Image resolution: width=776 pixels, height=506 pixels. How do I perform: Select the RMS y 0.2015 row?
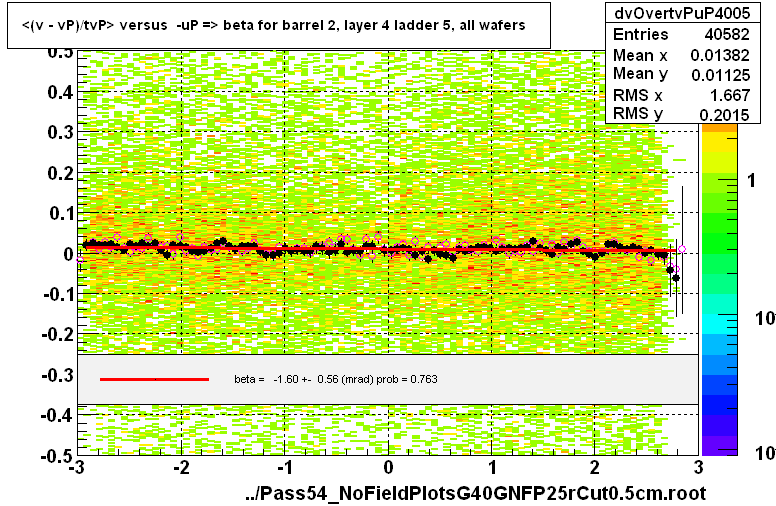(681, 114)
